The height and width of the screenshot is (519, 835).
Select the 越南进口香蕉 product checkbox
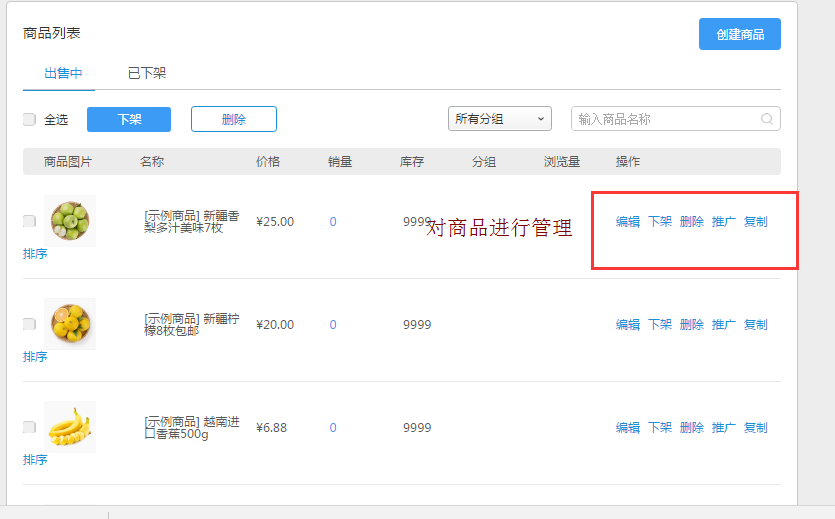pos(29,427)
